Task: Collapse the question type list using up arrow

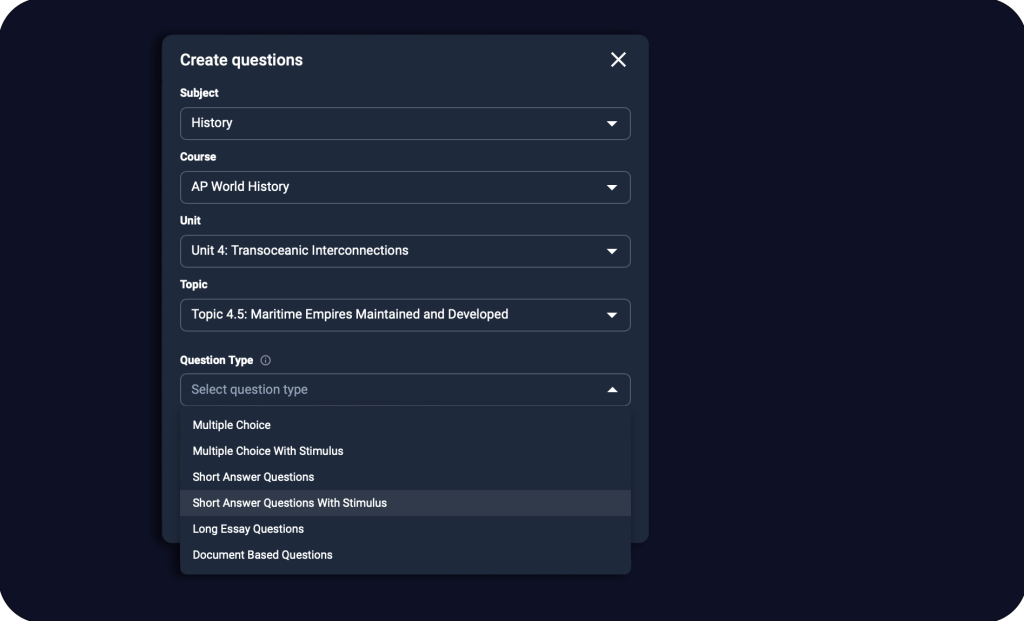Action: (612, 390)
